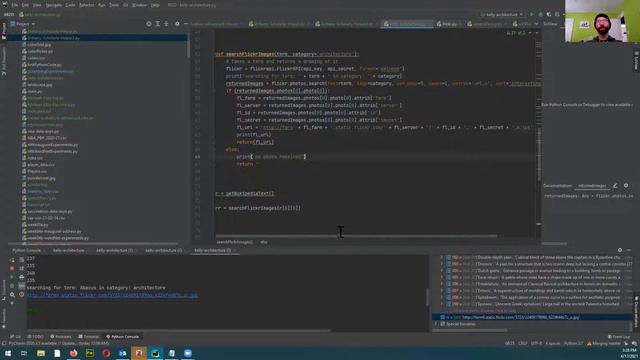Open Outlook from the Windows taskbar
Viewport: 640px width, 360px height.
(x=122, y=353)
